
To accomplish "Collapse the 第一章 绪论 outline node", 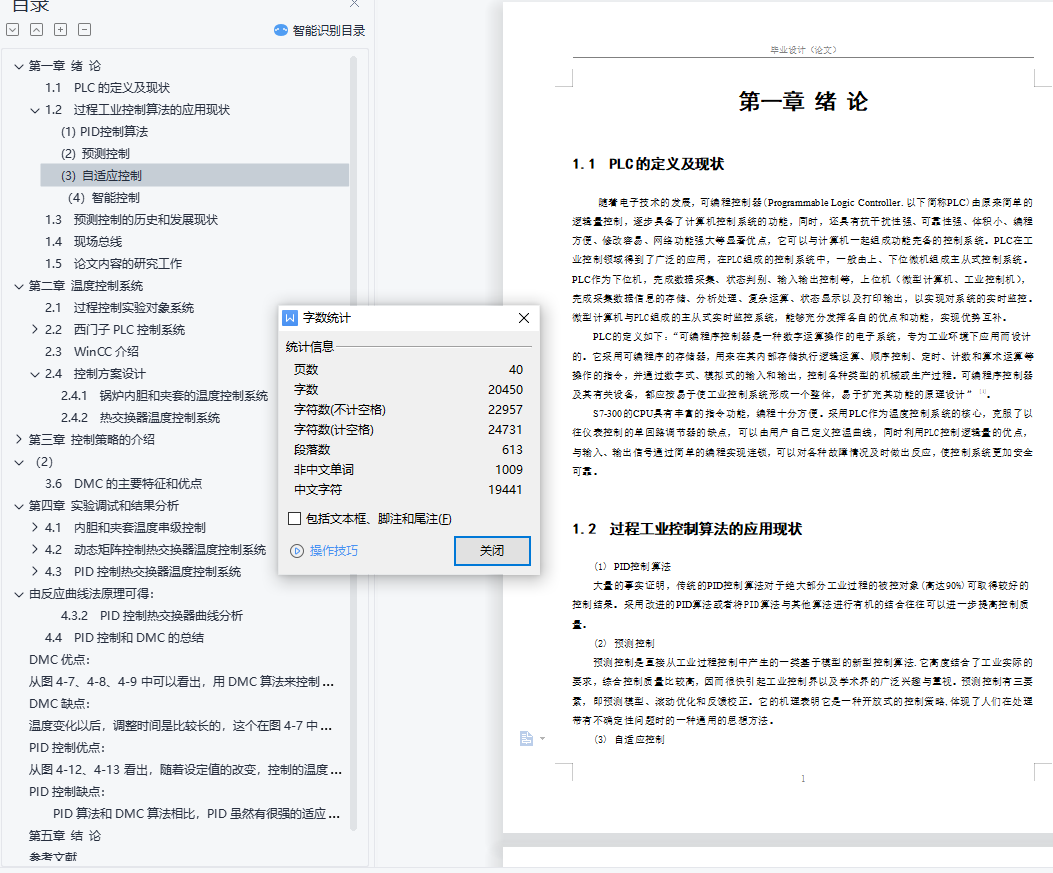I will point(19,66).
